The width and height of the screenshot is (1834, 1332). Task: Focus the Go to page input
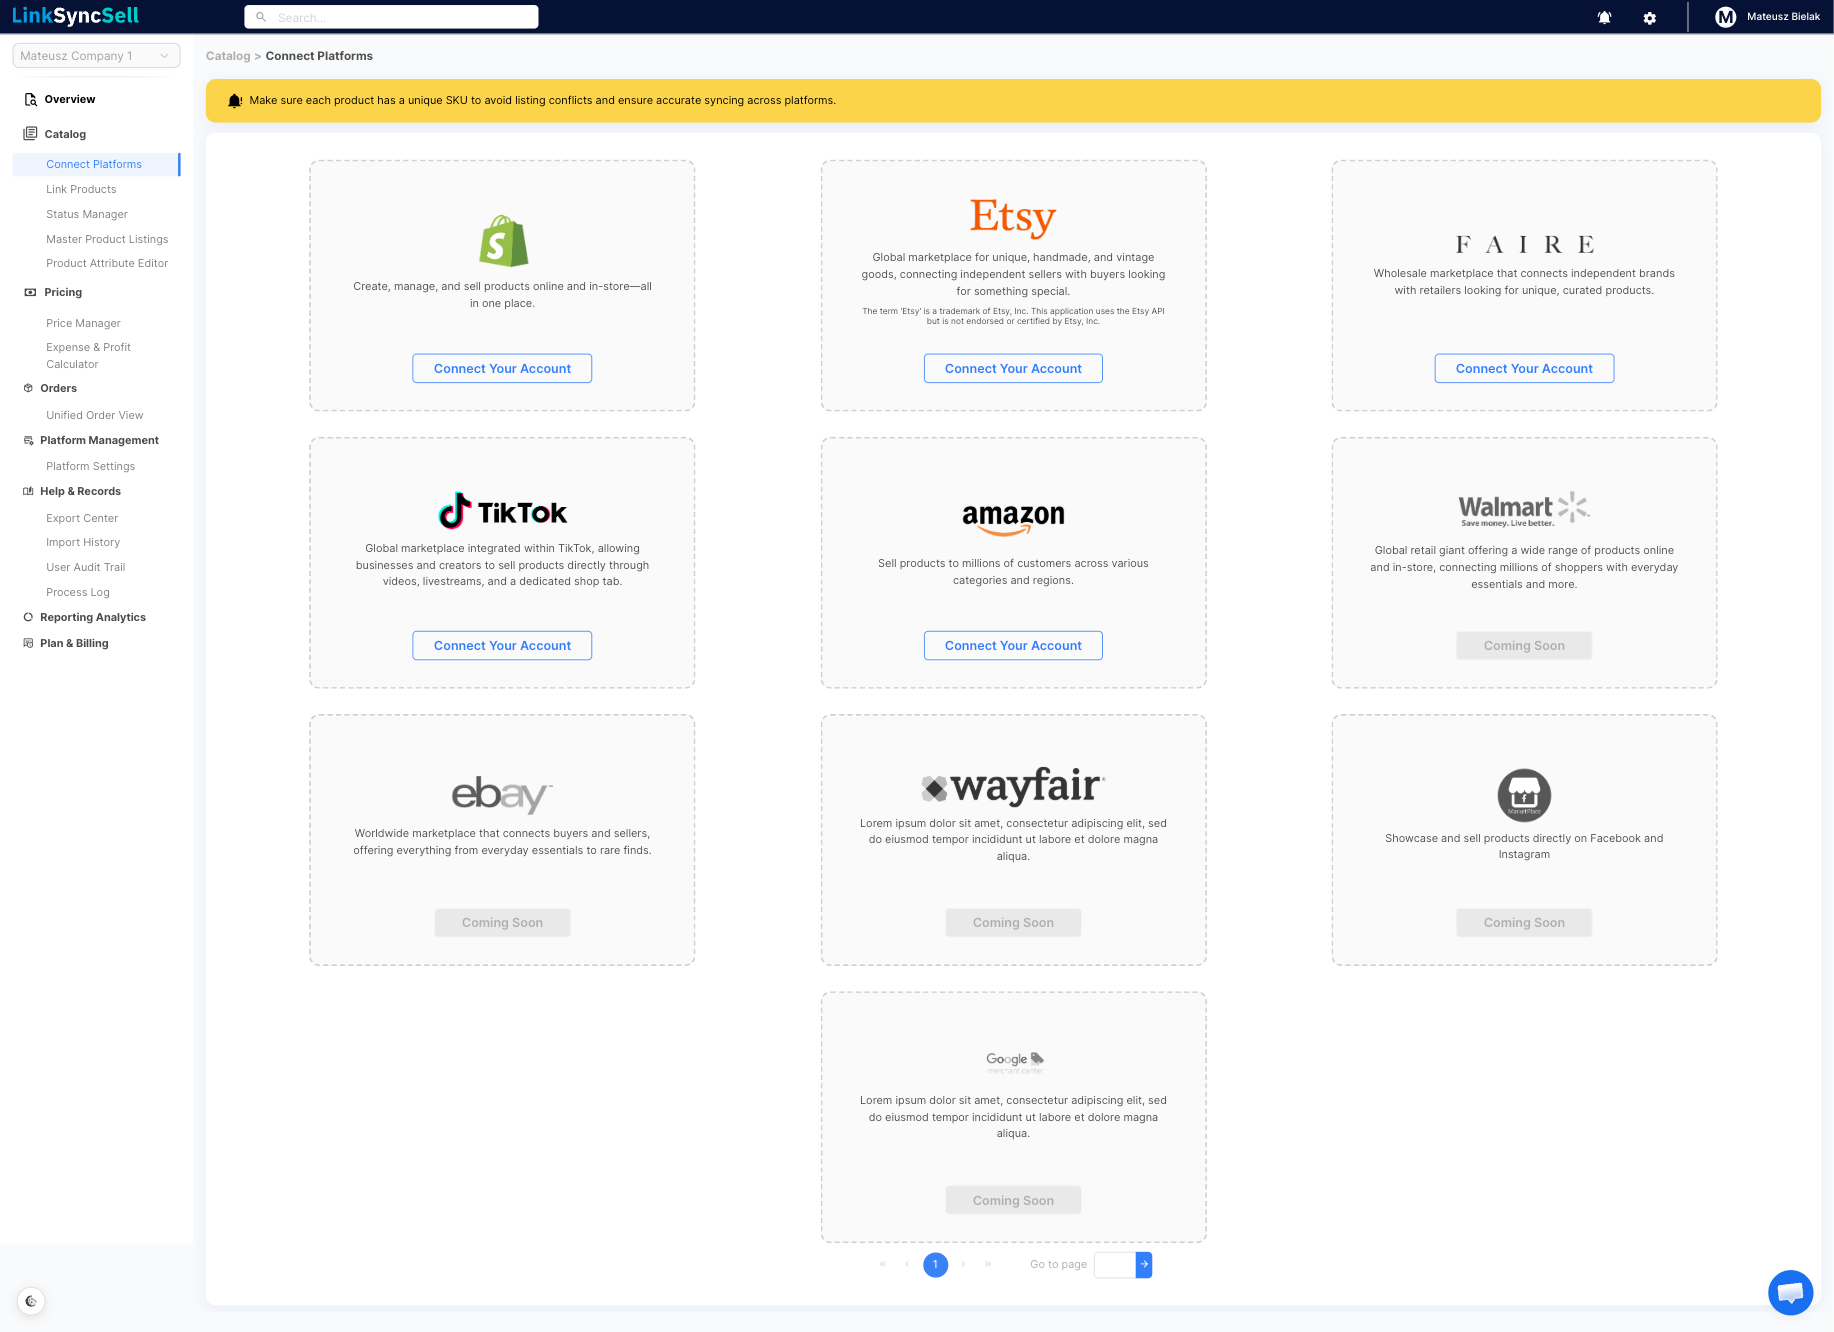pos(1115,1264)
